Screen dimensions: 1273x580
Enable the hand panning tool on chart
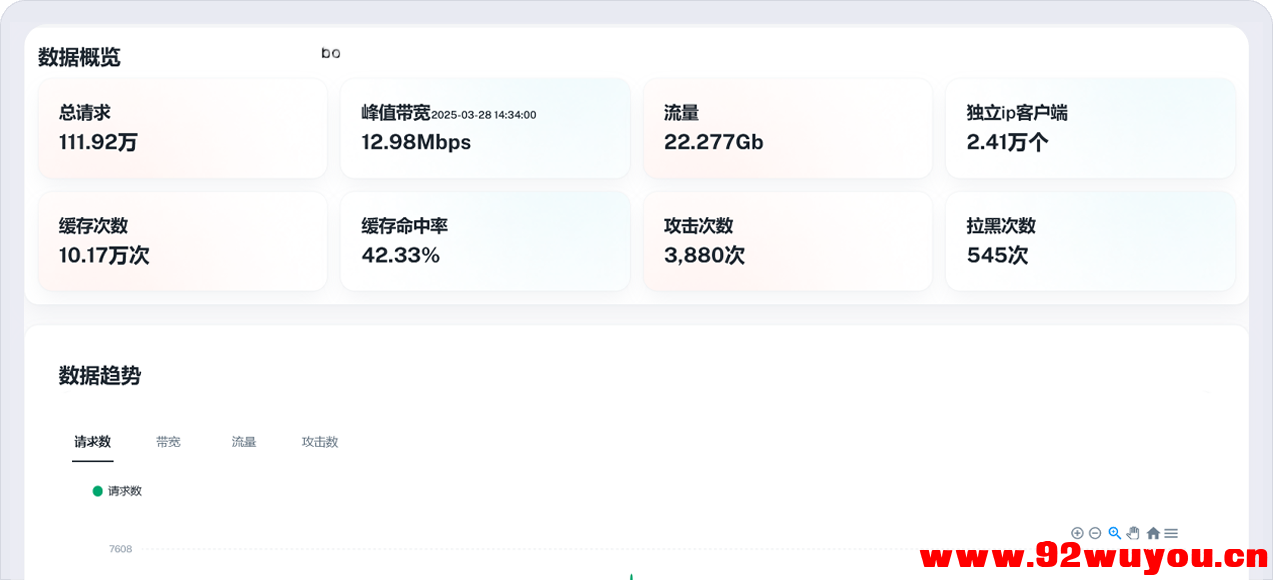pos(1133,533)
